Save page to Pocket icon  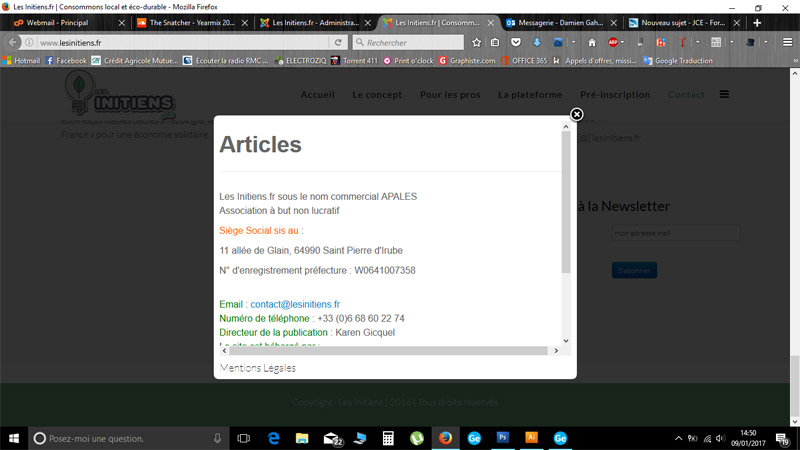[x=516, y=42]
